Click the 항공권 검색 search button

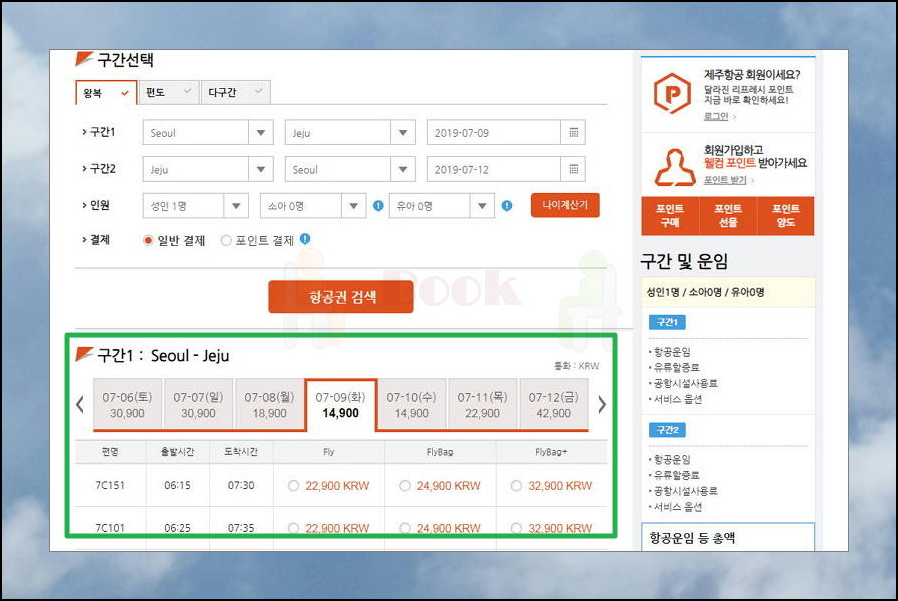coord(341,297)
